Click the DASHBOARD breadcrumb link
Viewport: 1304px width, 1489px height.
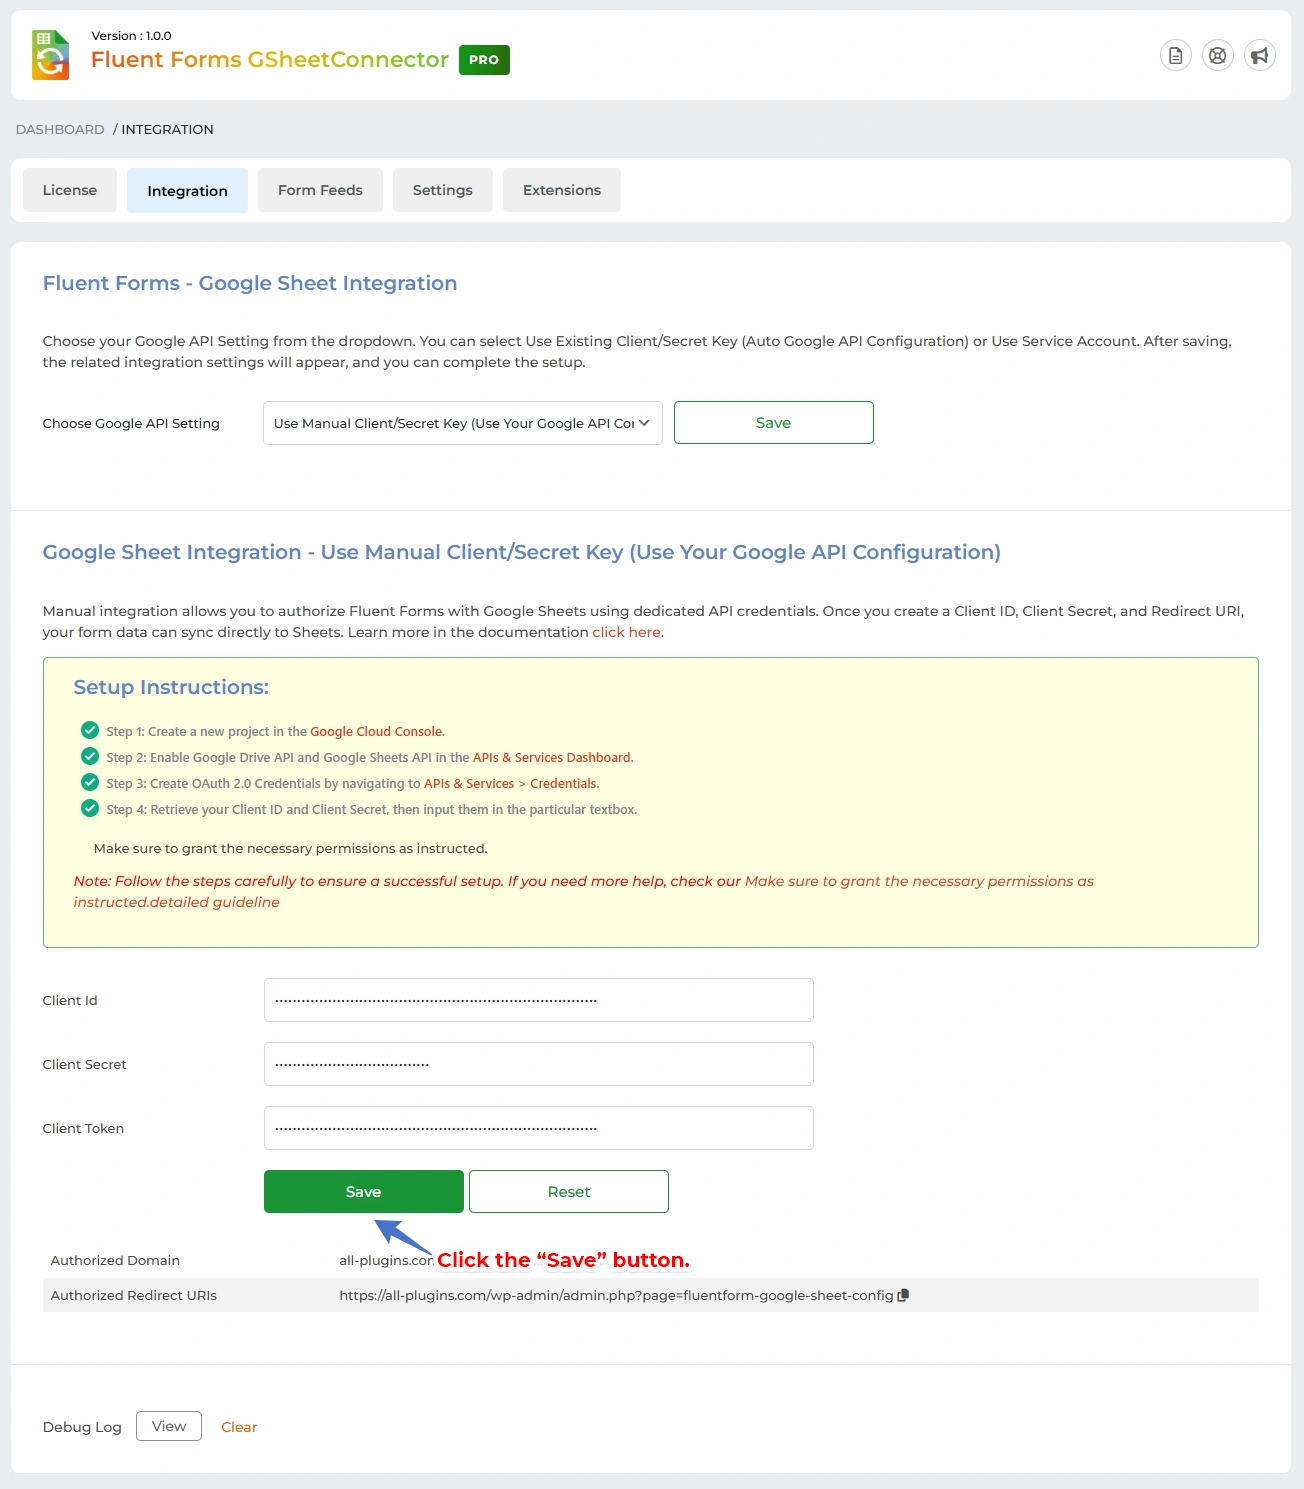point(60,129)
